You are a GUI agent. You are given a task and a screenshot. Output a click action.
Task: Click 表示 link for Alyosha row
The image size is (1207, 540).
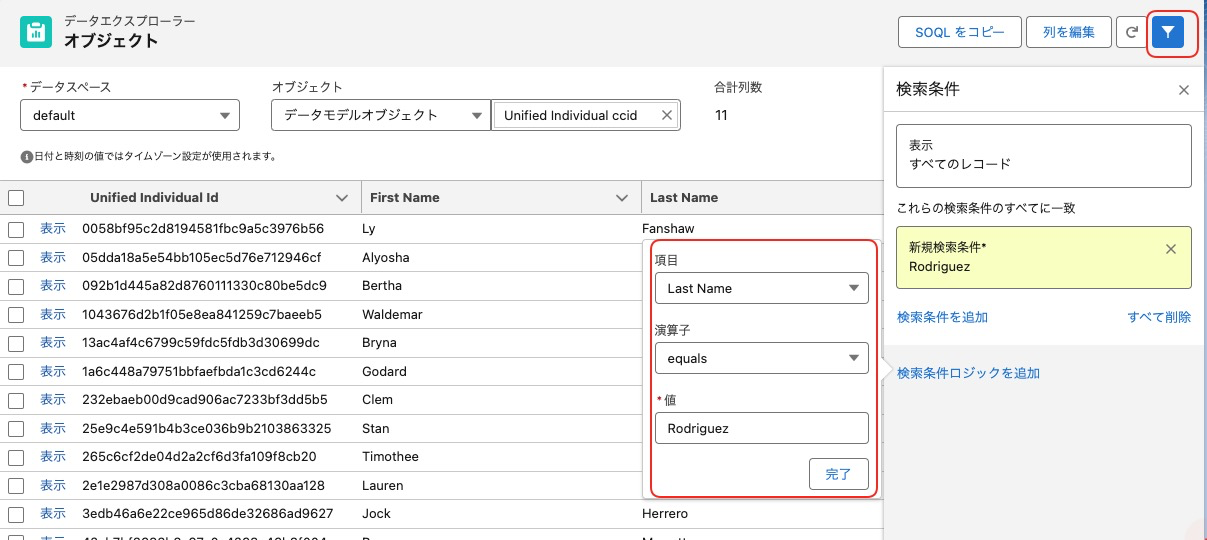click(53, 257)
